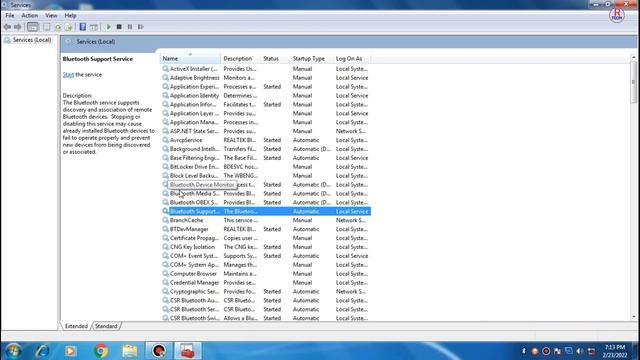Select the BranchCache service

(x=266, y=220)
